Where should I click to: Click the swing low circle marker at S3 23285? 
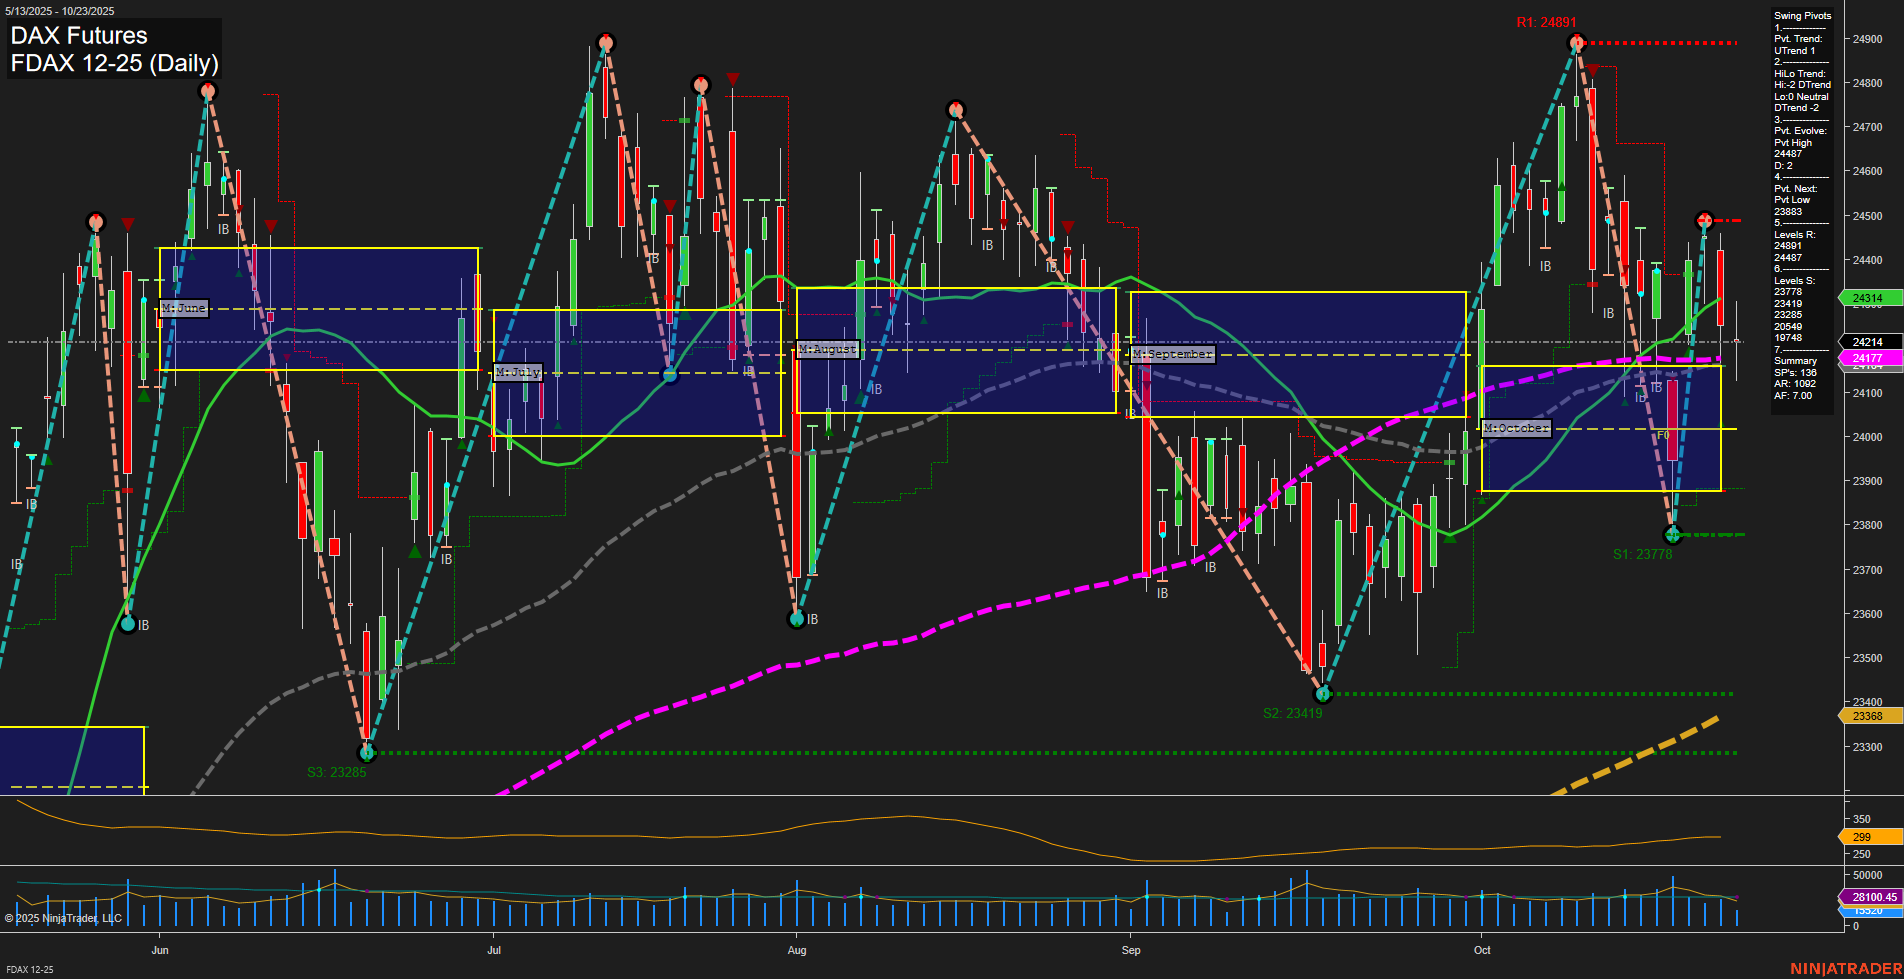pyautogui.click(x=366, y=753)
